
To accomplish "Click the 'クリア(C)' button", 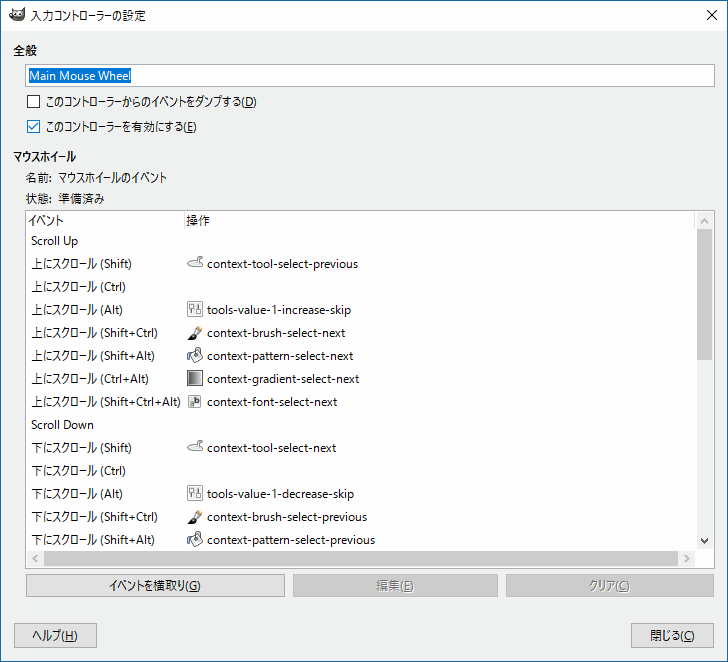I will [610, 585].
